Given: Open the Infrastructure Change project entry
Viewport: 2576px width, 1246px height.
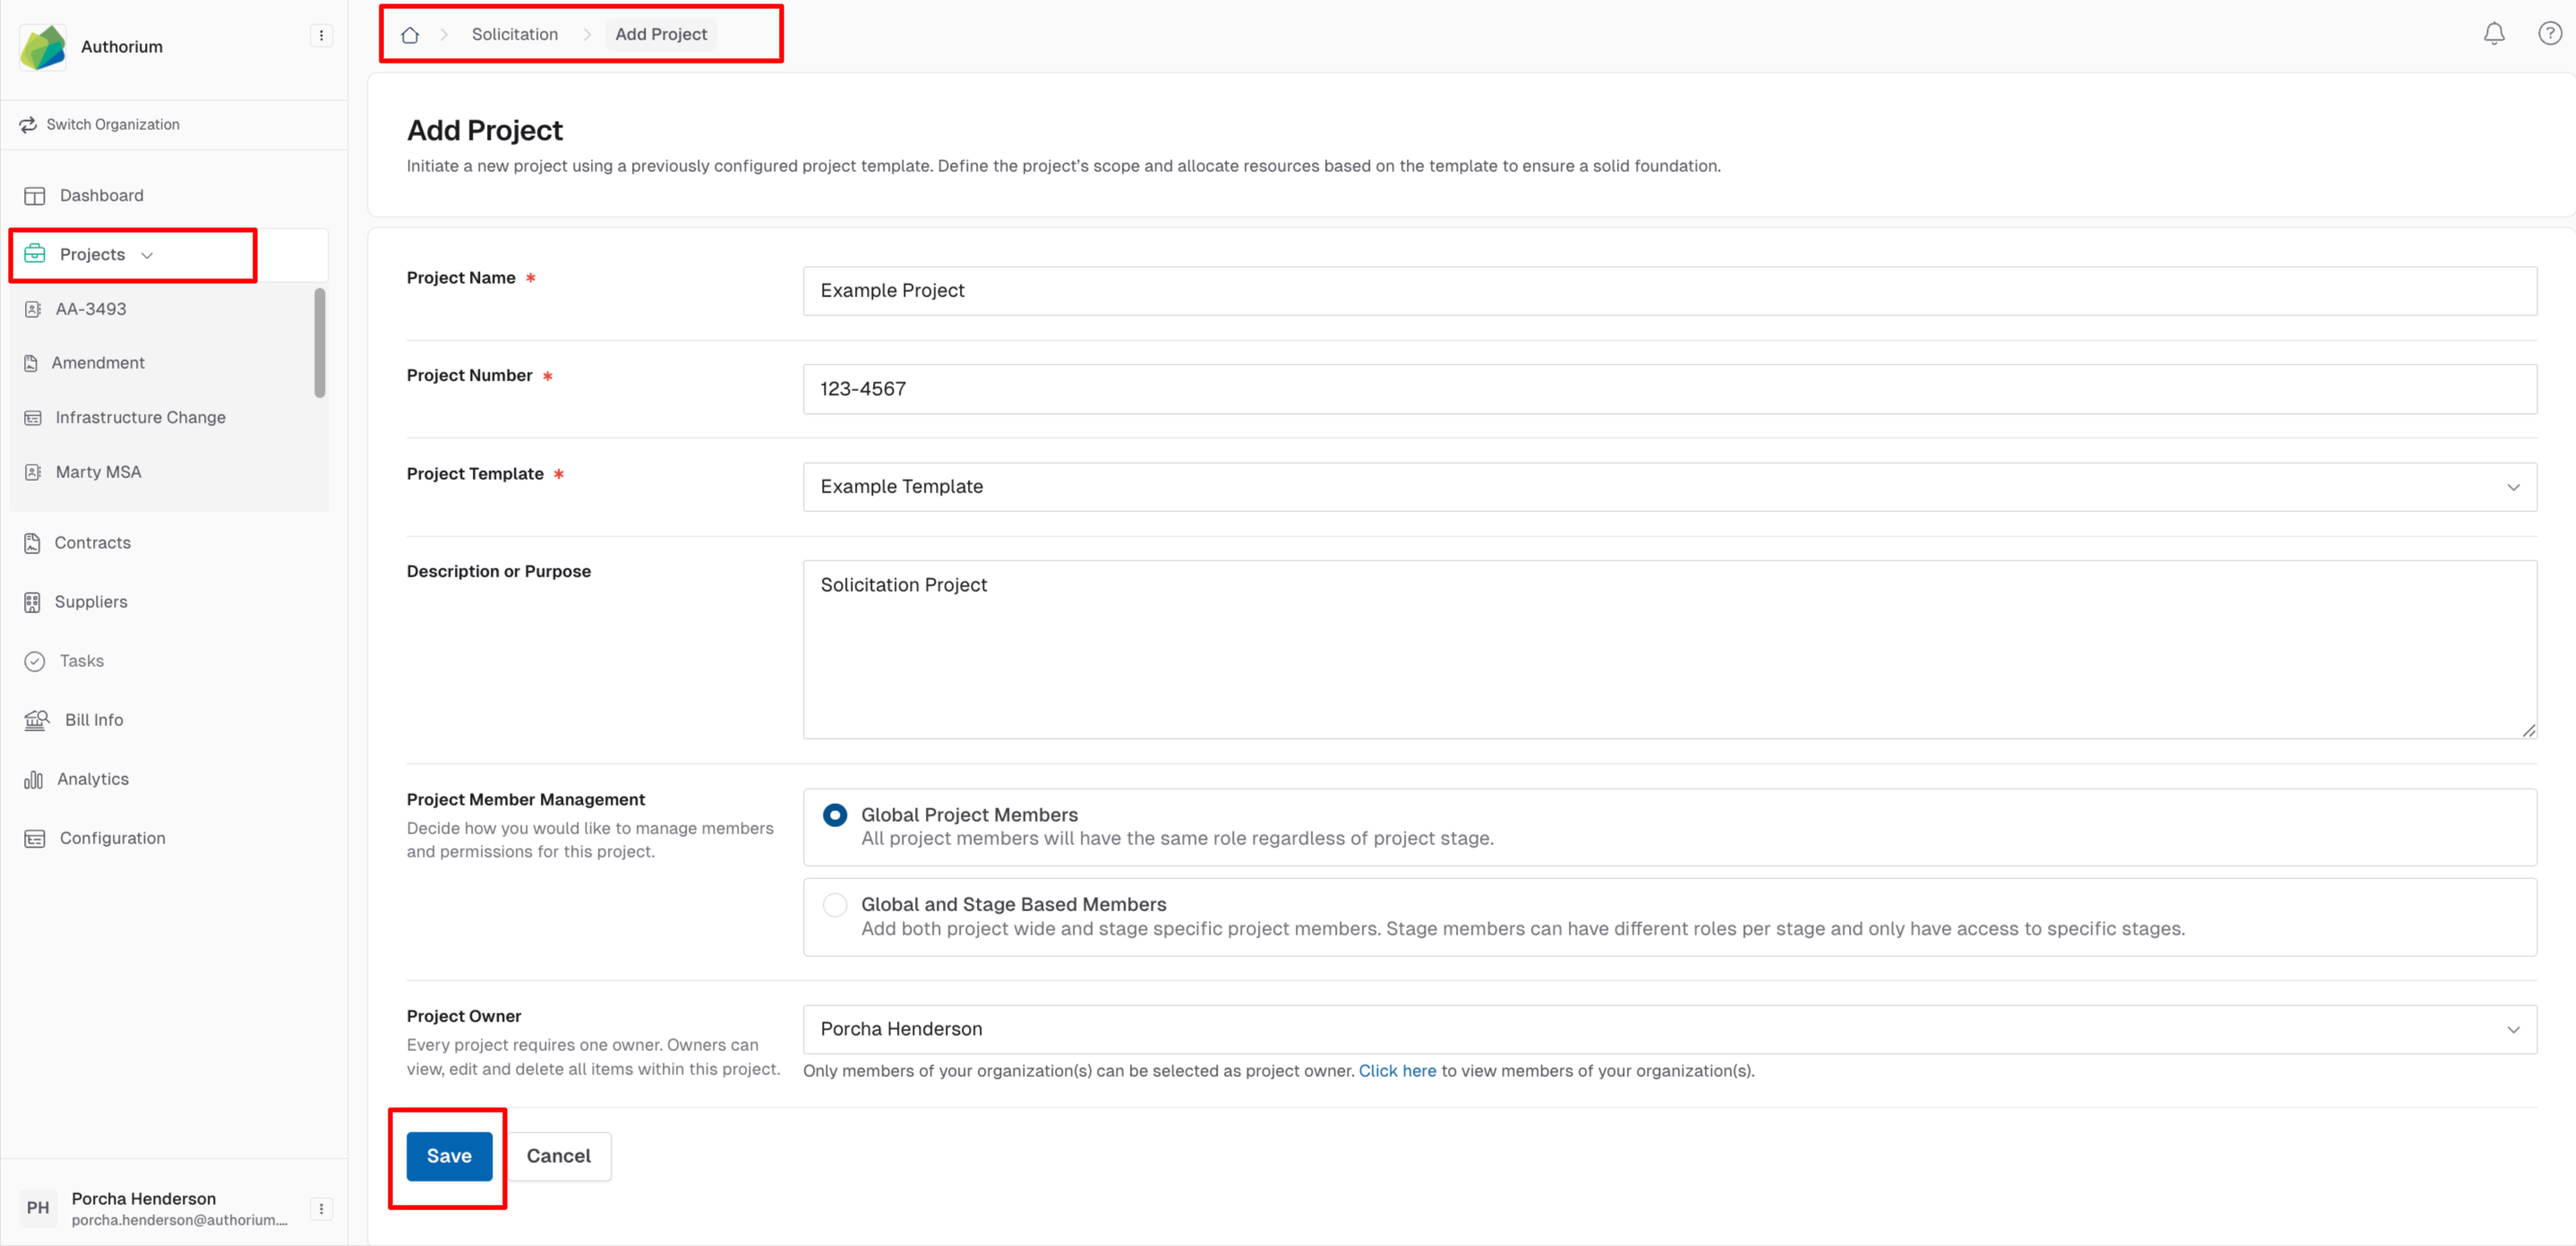Looking at the screenshot, I should (x=141, y=418).
